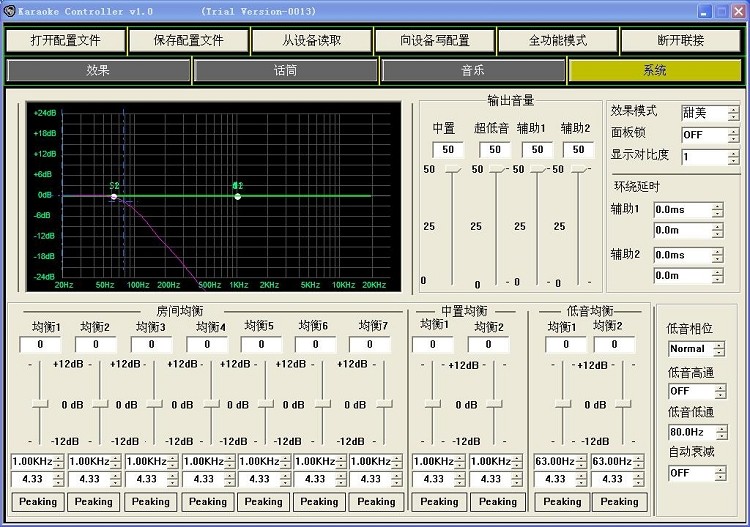The image size is (750, 527).
Task: Click the 辅助1 volume slider handle
Action: 538,169
